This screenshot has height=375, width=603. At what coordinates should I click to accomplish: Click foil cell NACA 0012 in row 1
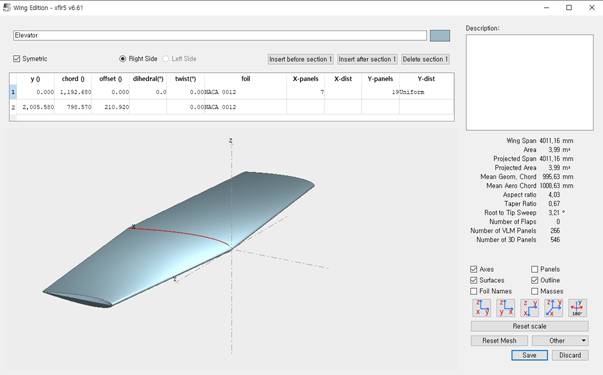tap(245, 92)
